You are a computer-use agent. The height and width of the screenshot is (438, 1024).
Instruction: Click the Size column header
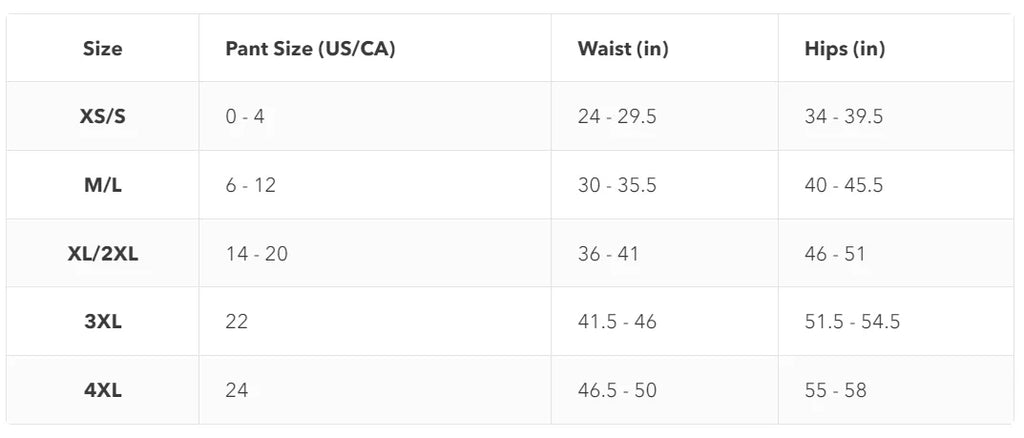click(102, 49)
